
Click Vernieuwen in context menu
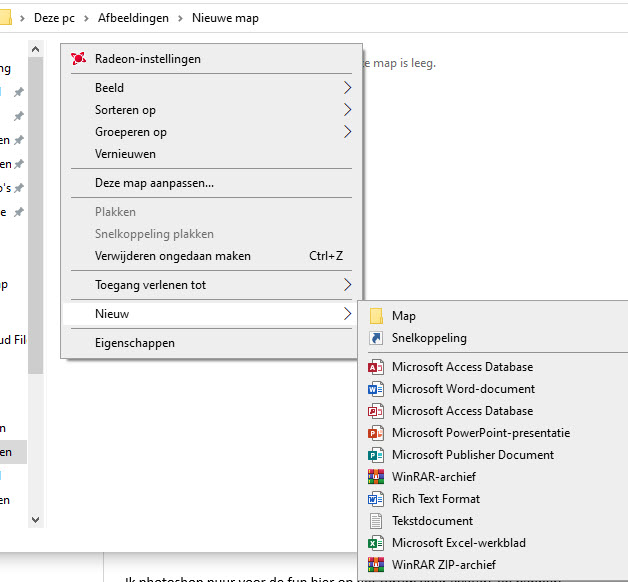(x=125, y=154)
